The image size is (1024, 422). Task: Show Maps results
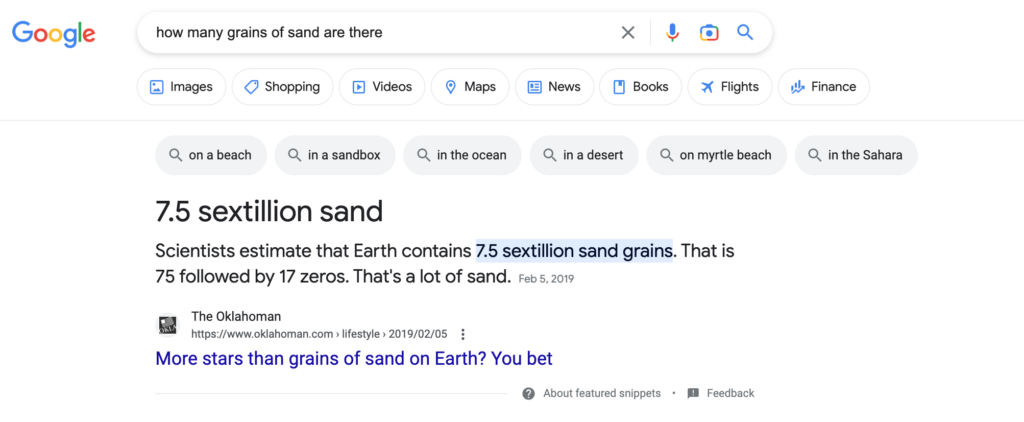point(470,87)
